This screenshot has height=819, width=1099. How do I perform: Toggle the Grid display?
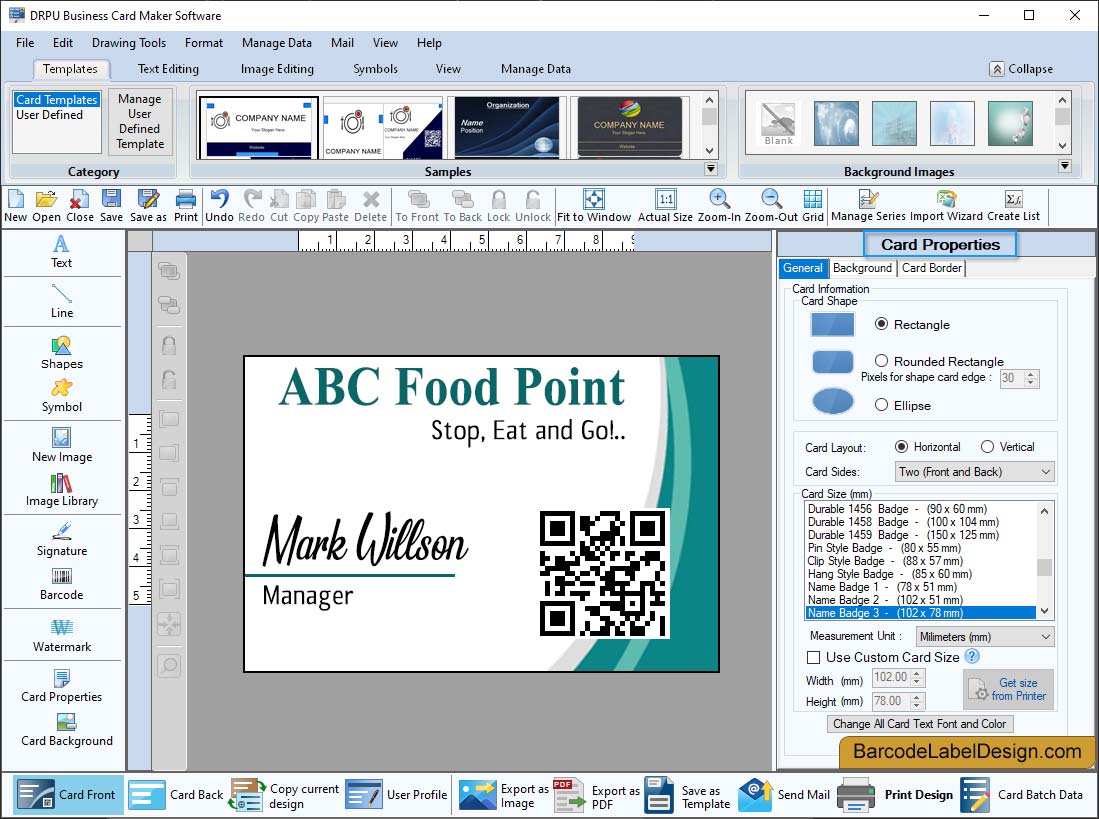pyautogui.click(x=813, y=207)
